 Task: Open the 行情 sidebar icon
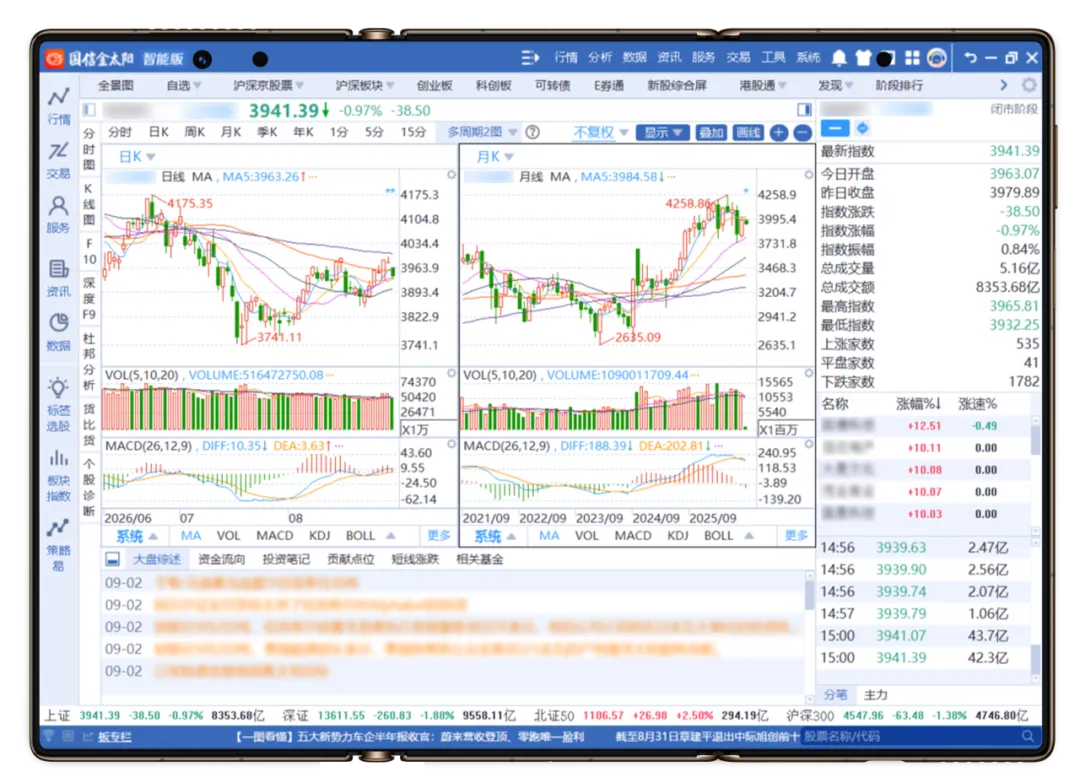[x=59, y=105]
